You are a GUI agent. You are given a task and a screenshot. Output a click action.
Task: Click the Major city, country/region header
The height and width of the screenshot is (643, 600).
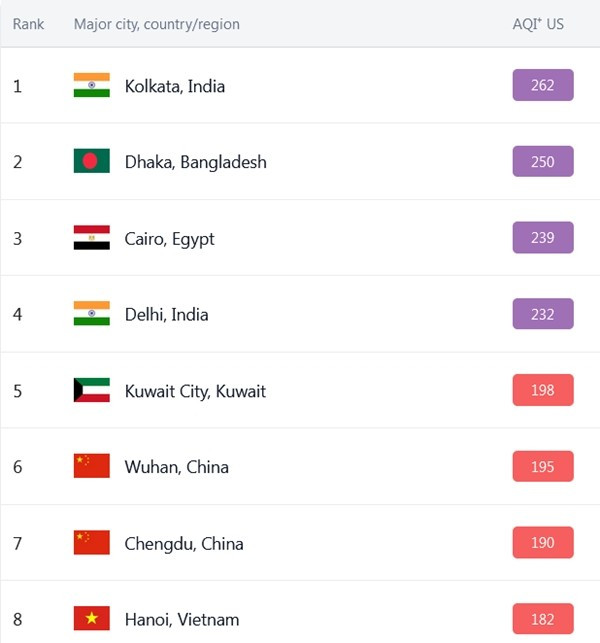[x=156, y=24]
